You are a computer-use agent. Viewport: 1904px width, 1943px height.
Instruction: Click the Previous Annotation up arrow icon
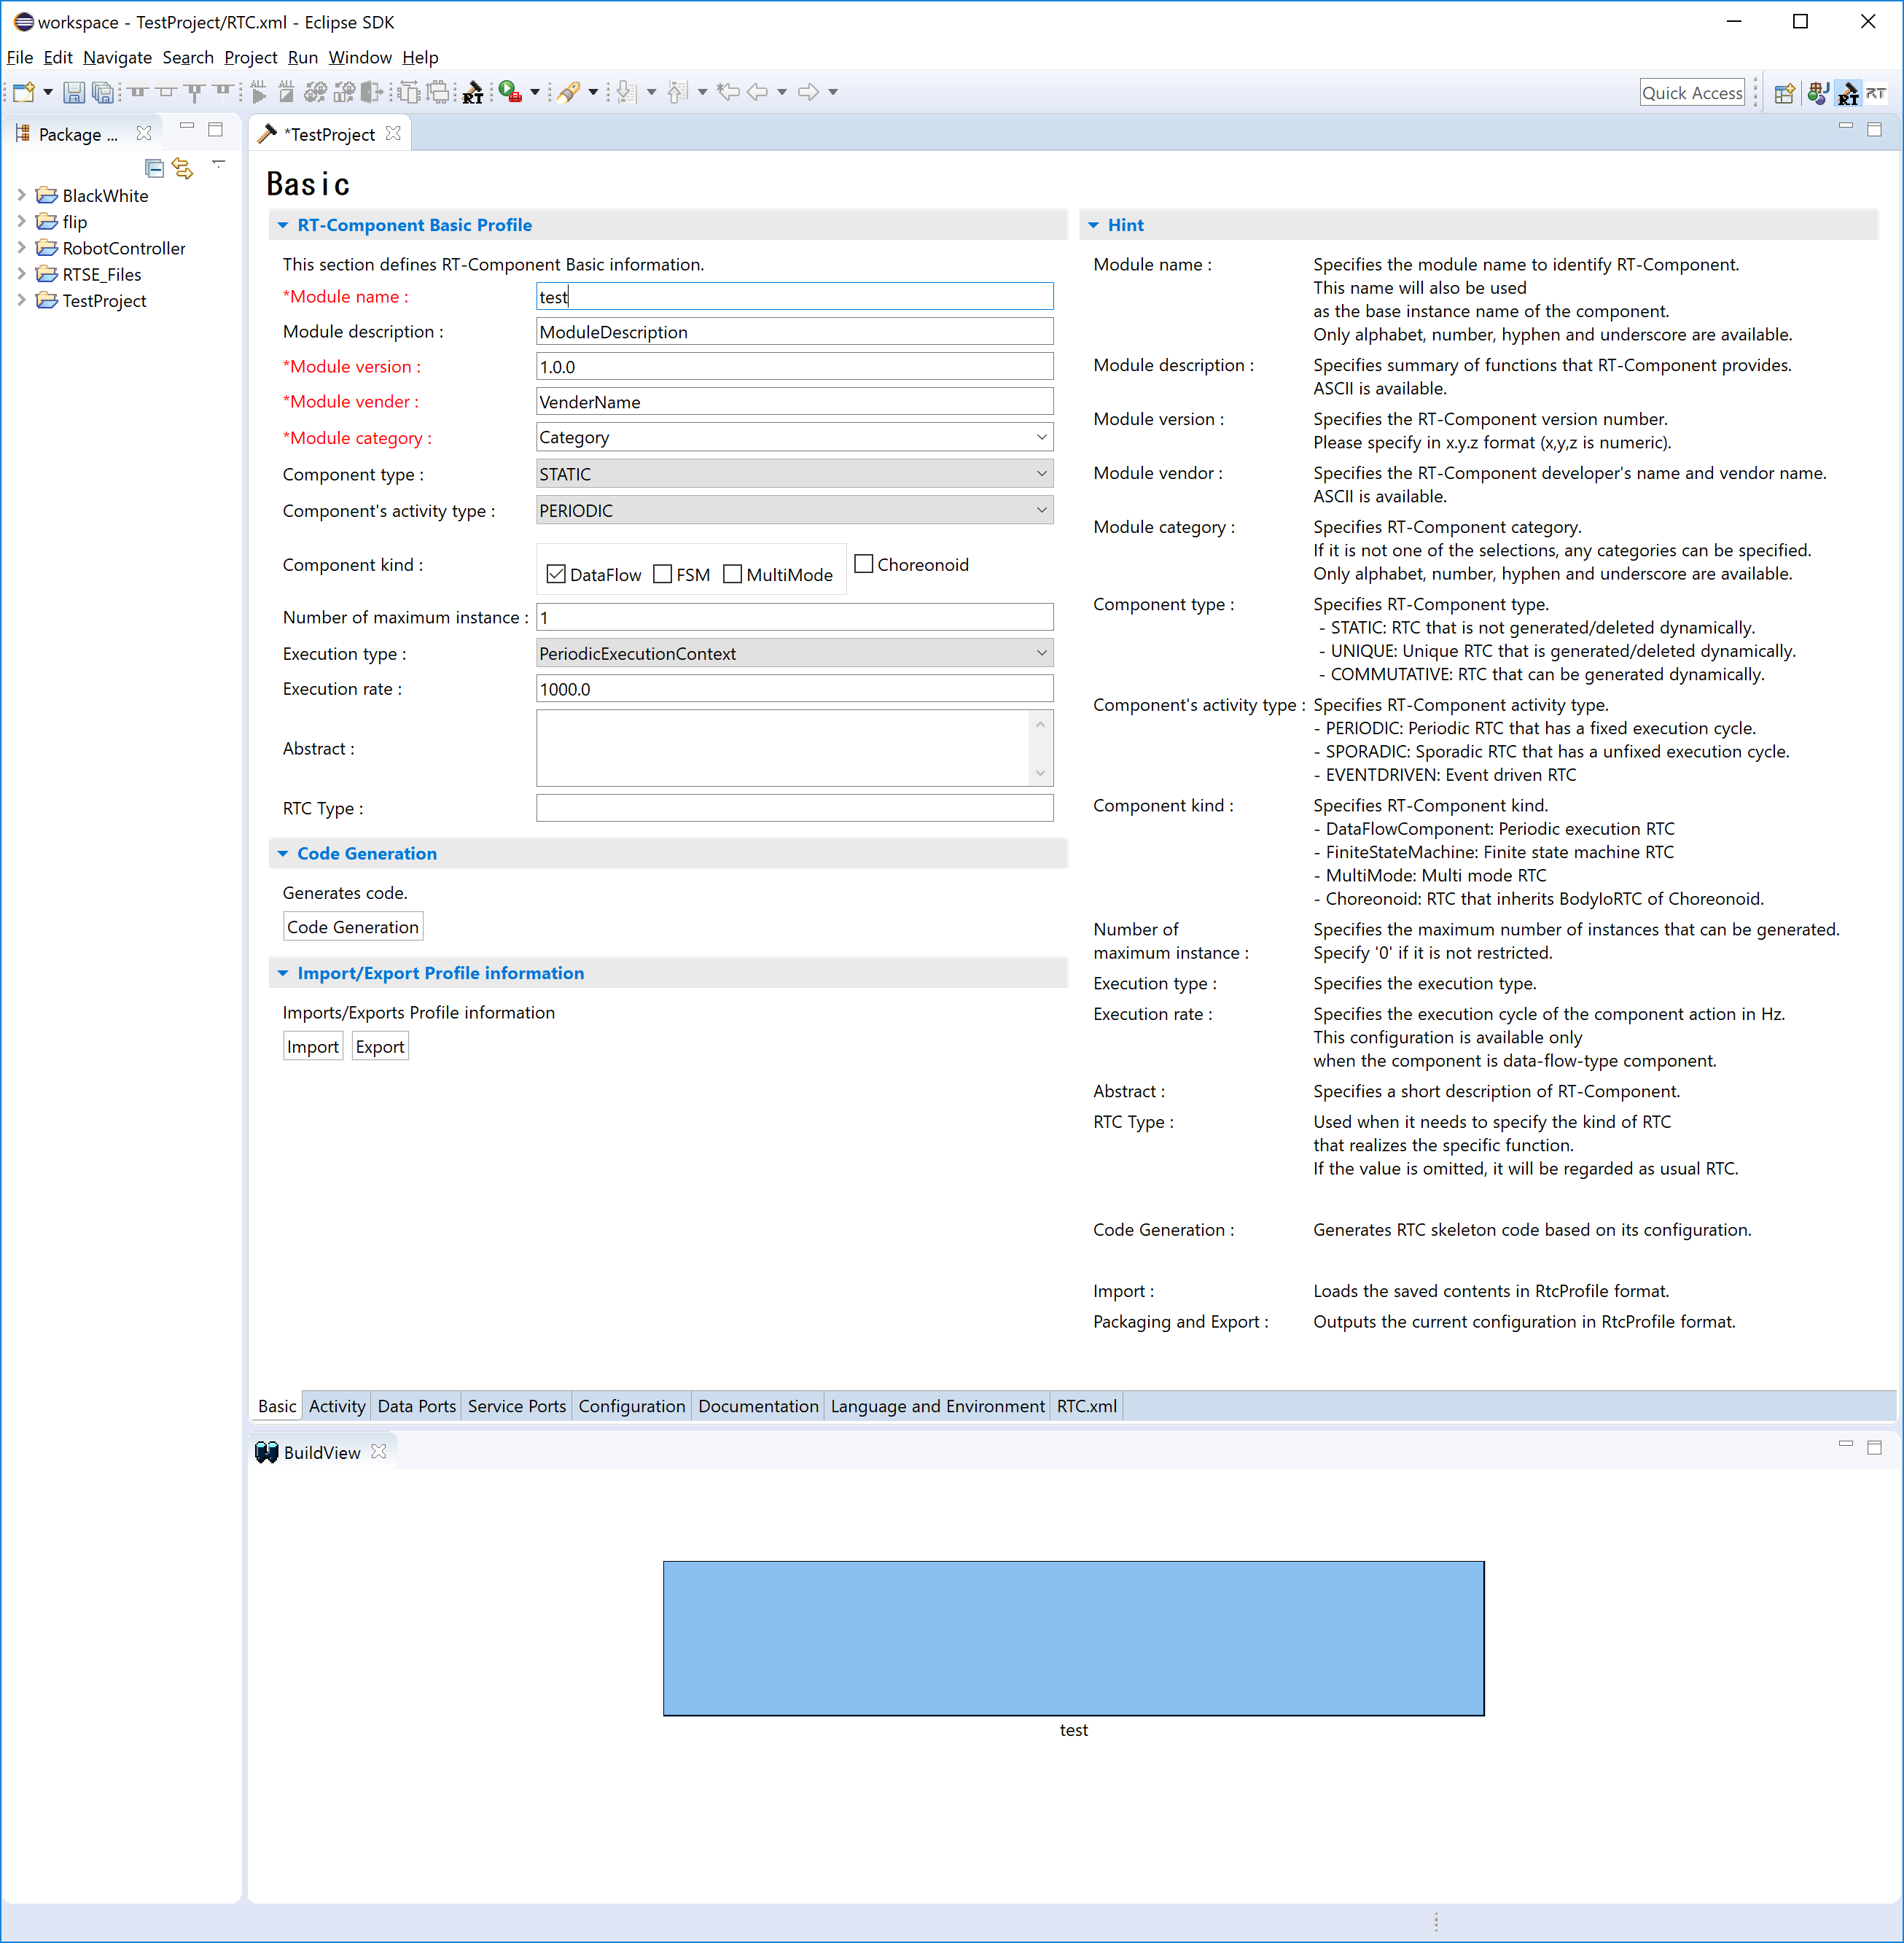click(x=677, y=93)
